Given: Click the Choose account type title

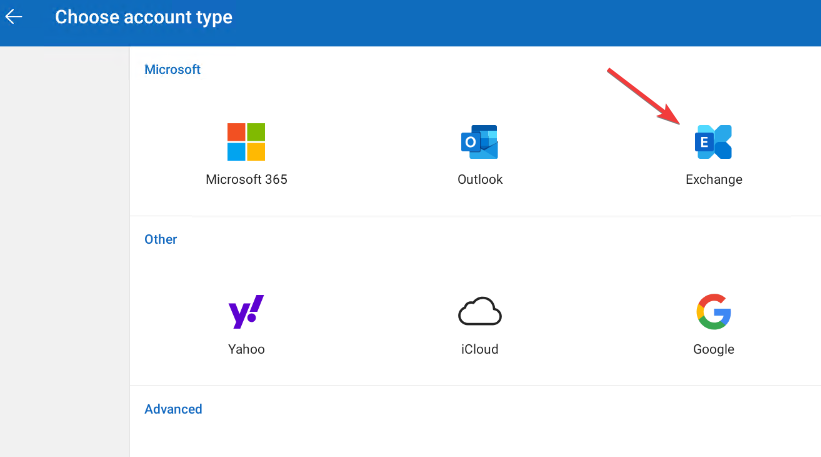Looking at the screenshot, I should (x=143, y=17).
